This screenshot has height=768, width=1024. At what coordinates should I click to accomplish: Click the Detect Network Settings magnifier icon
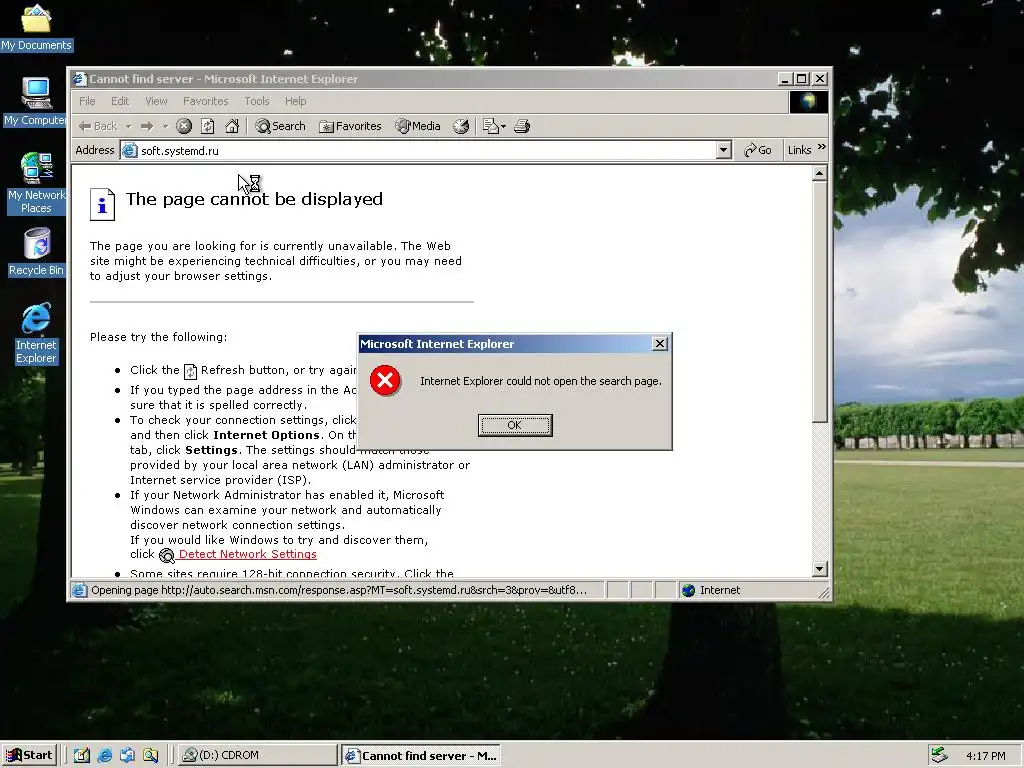pos(167,555)
